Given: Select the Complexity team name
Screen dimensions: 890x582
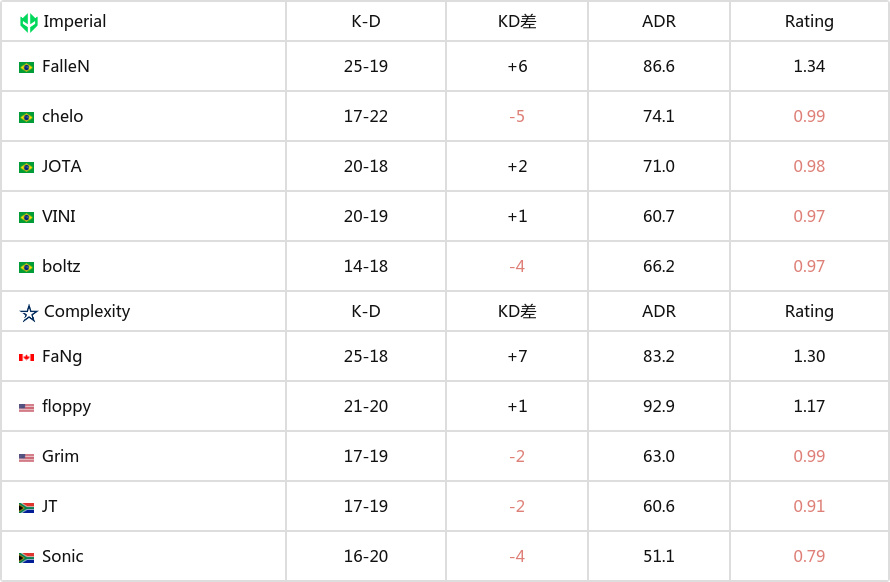Looking at the screenshot, I should (87, 312).
